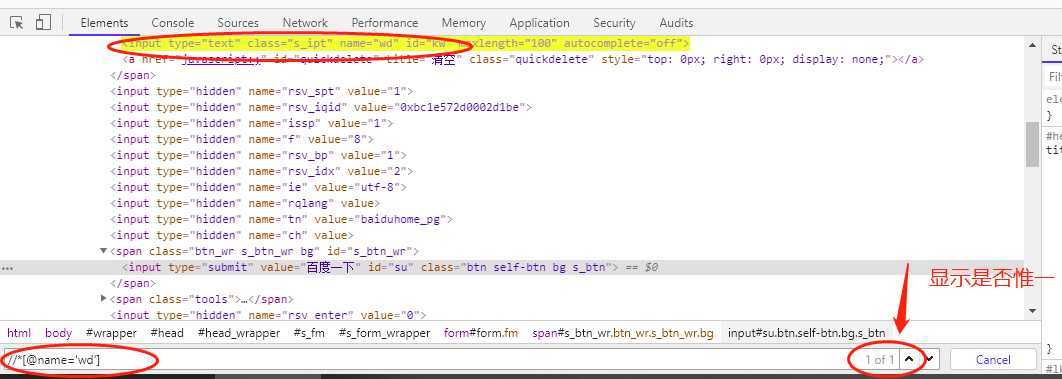Select #s_form_wrapper breadcrumb
Viewport: 1062px width, 379px height.
(x=384, y=333)
